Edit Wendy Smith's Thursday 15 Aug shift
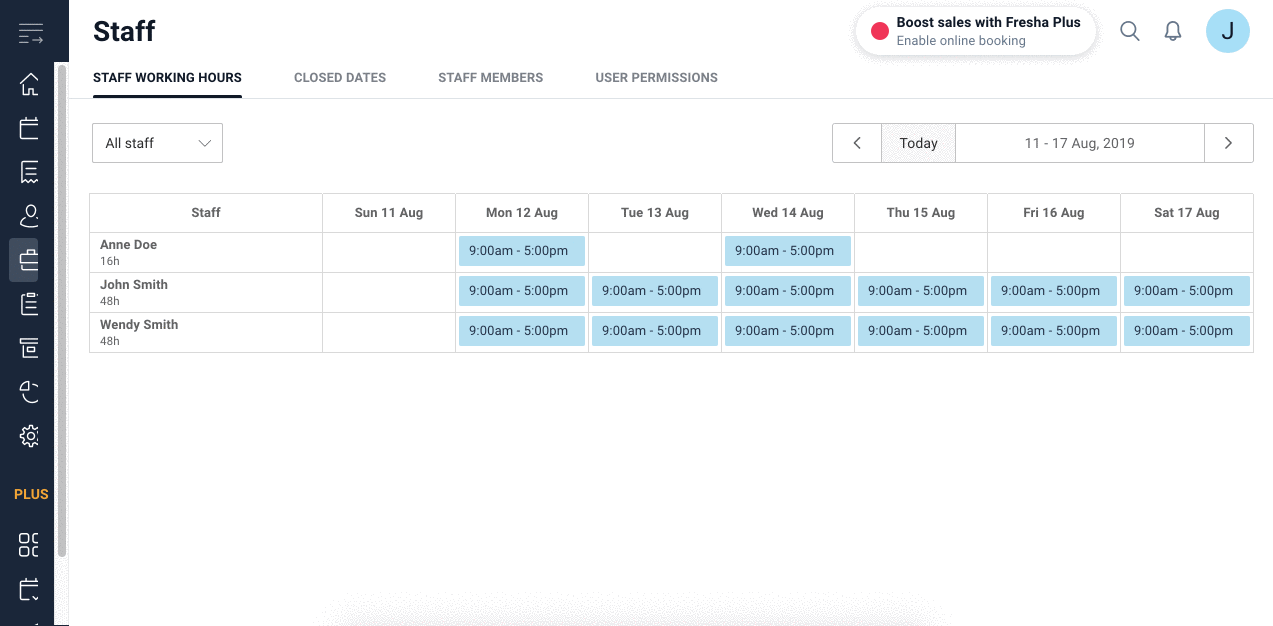The width and height of the screenshot is (1273, 626). [921, 331]
